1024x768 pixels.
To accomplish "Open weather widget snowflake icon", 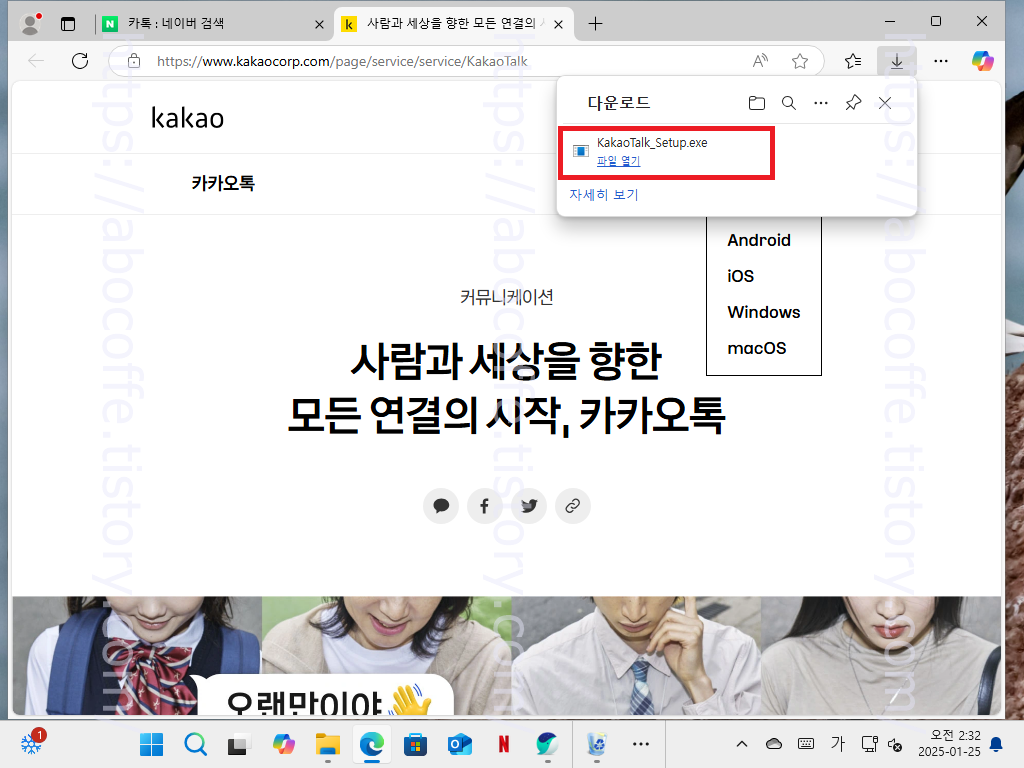I will click(x=31, y=743).
